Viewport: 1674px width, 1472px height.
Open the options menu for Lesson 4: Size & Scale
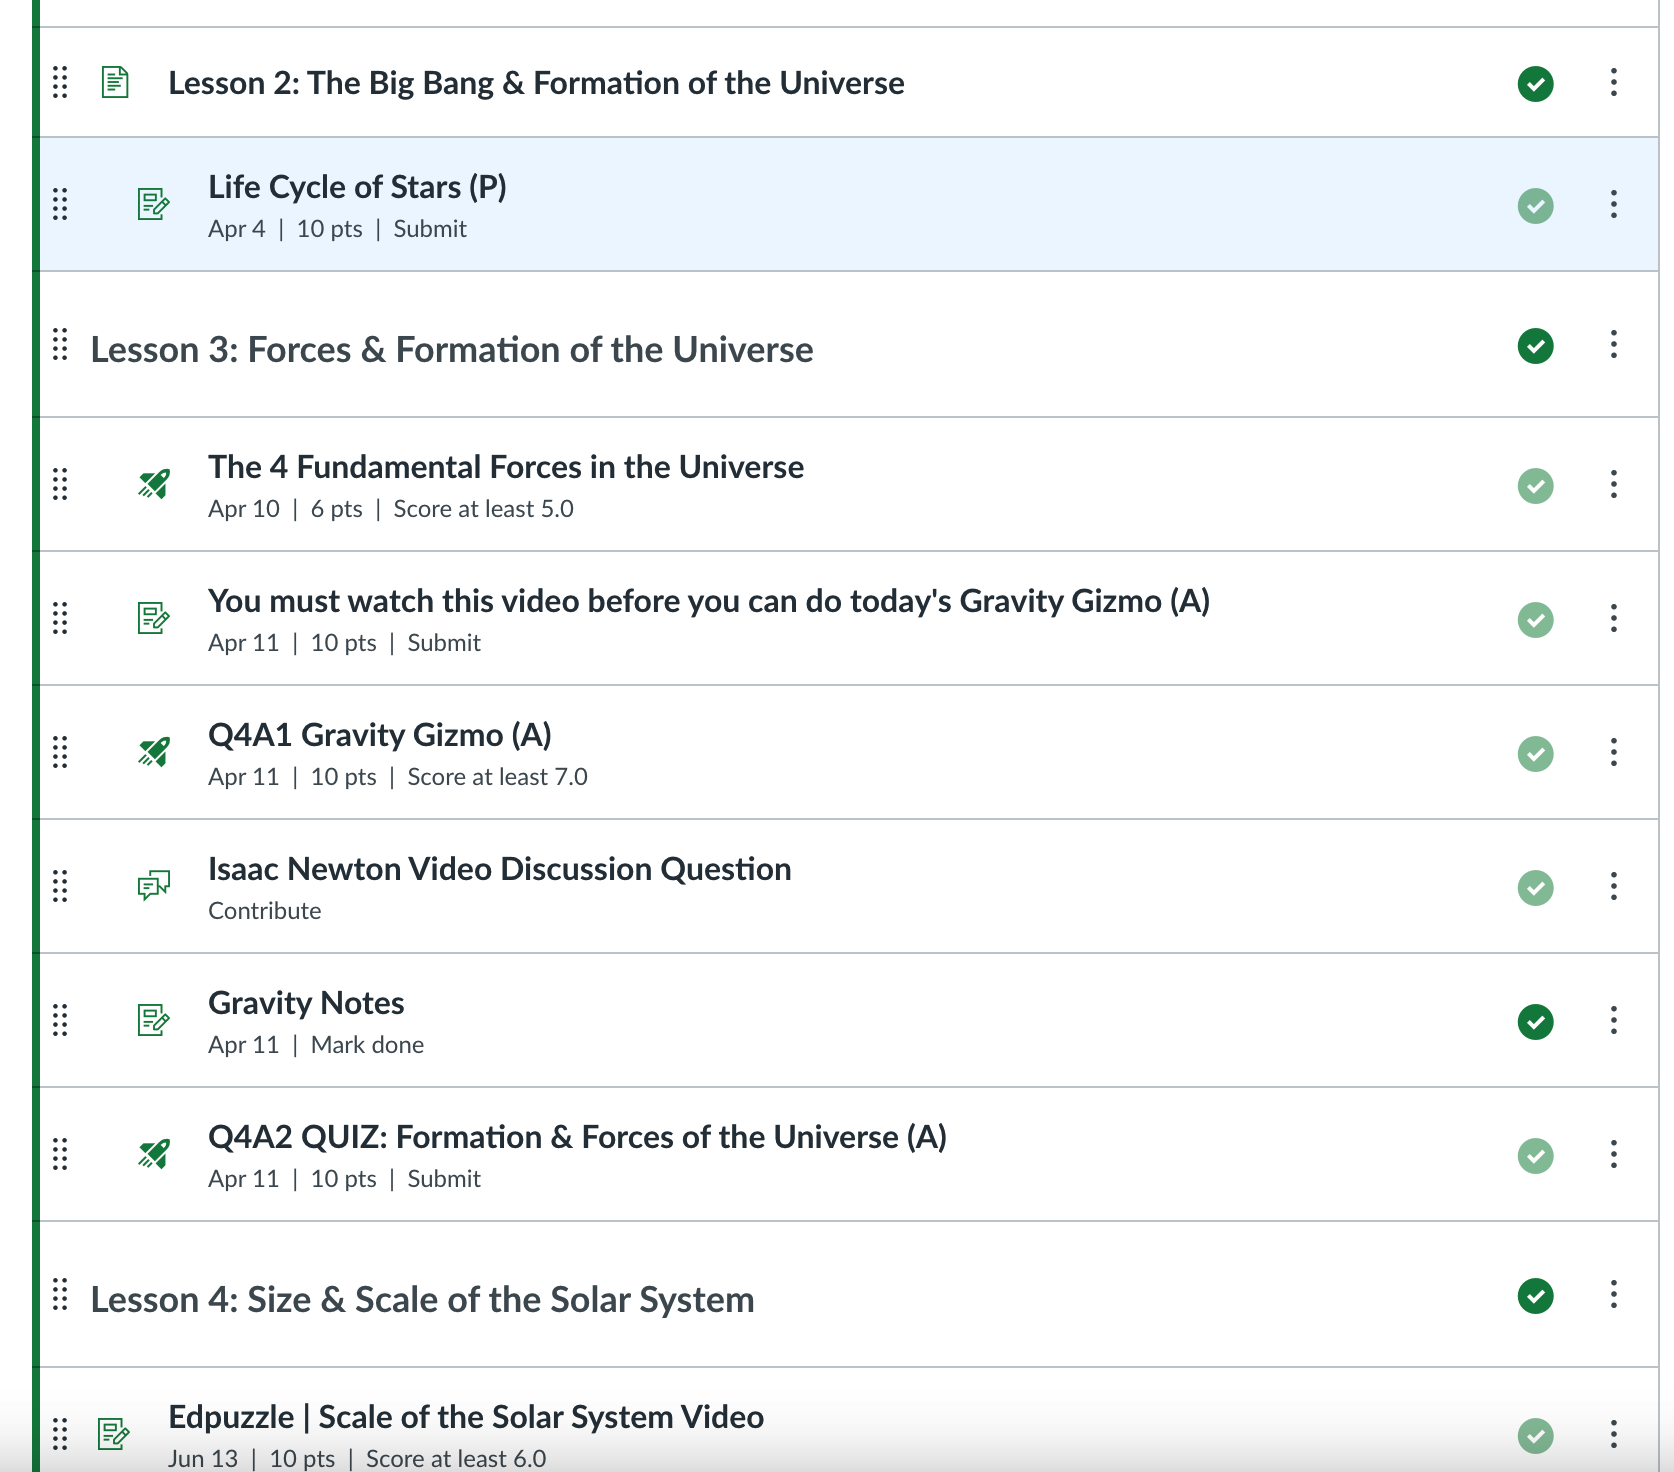[x=1613, y=1294]
